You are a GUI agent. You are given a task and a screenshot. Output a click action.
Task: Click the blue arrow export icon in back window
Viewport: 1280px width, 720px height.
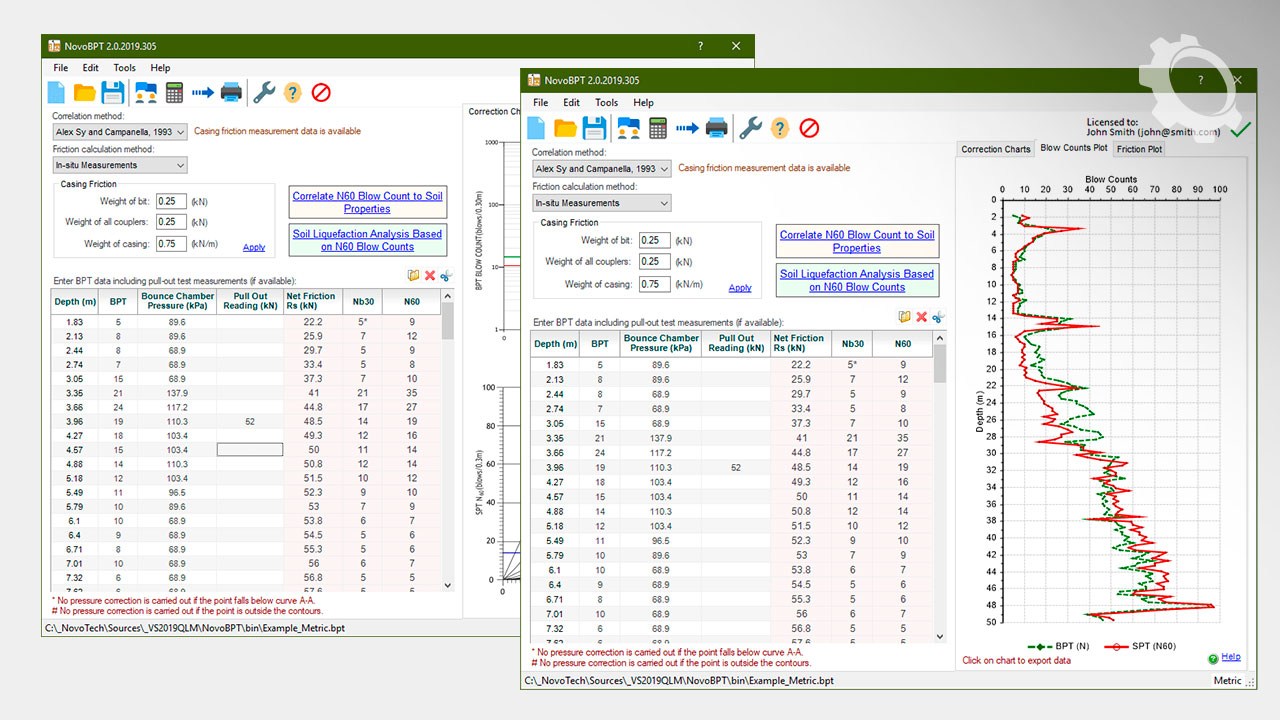[x=203, y=93]
